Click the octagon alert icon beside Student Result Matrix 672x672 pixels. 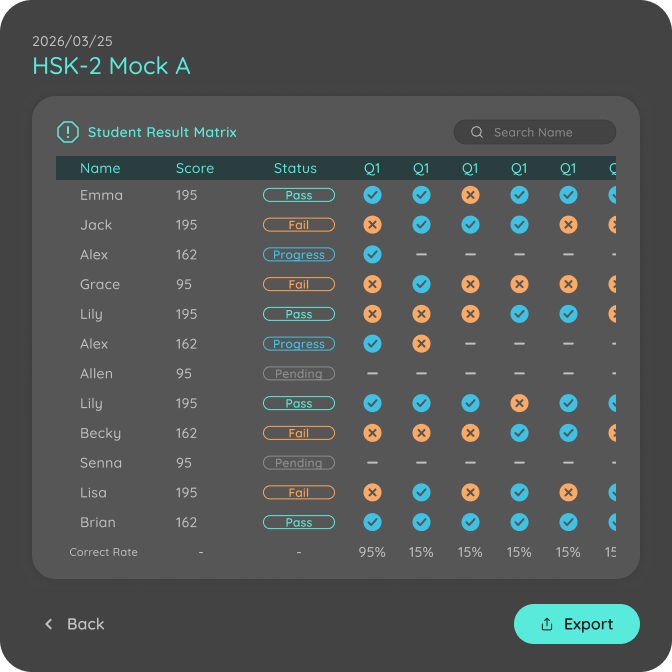tap(68, 132)
